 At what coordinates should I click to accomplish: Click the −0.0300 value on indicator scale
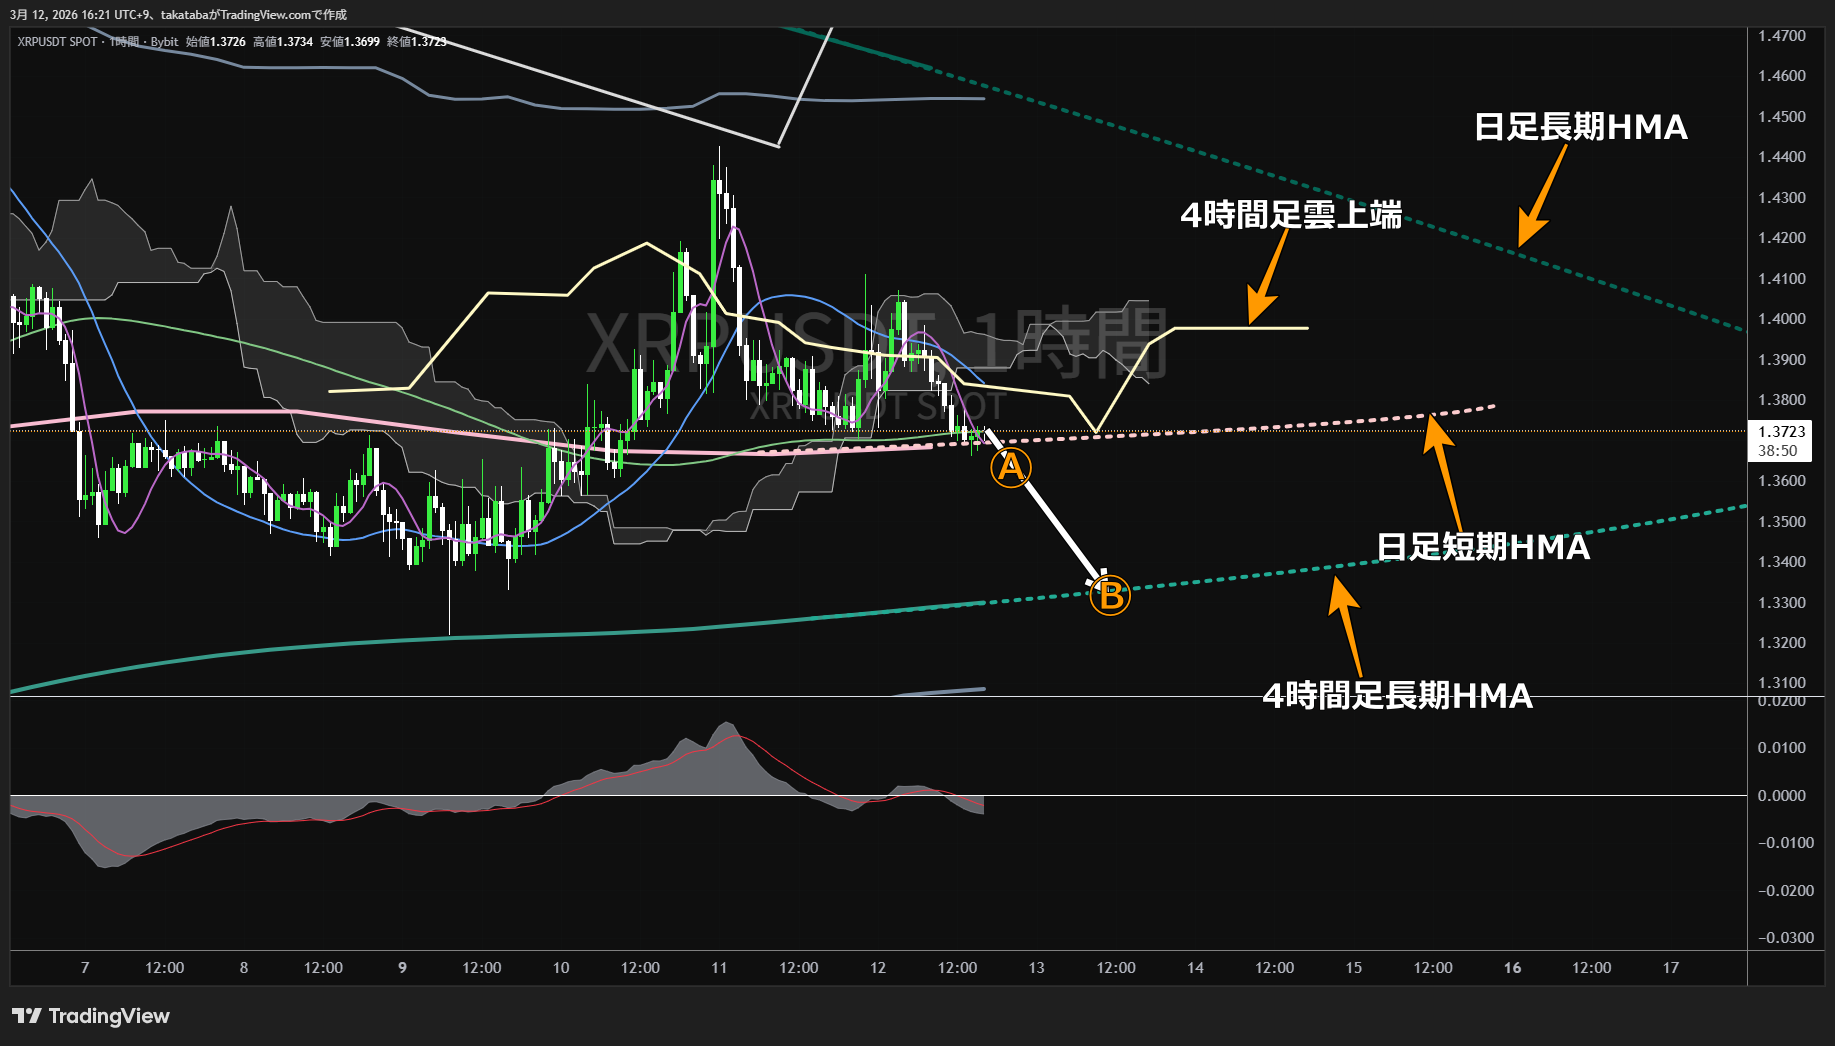1785,938
